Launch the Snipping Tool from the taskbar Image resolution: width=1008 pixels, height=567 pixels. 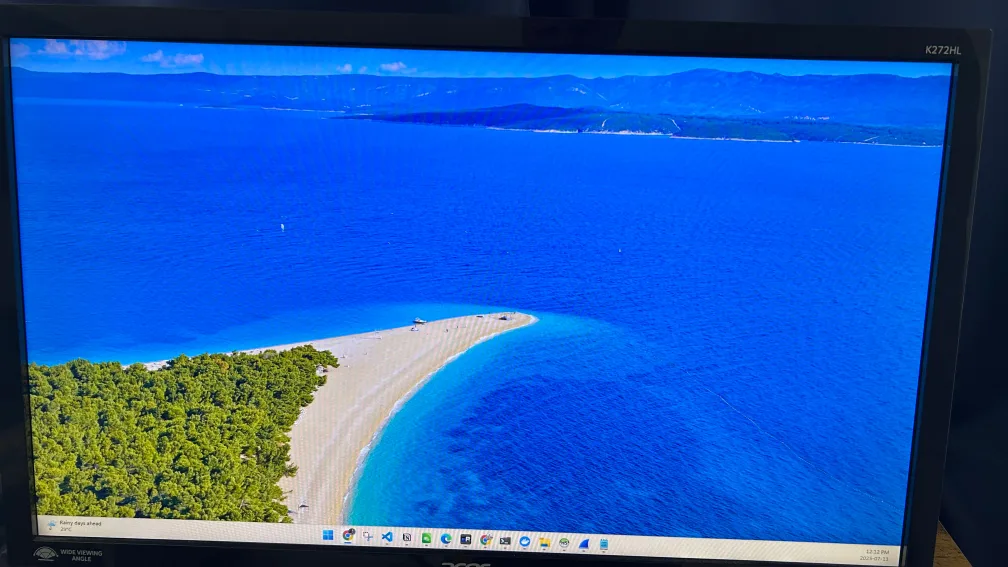367,536
